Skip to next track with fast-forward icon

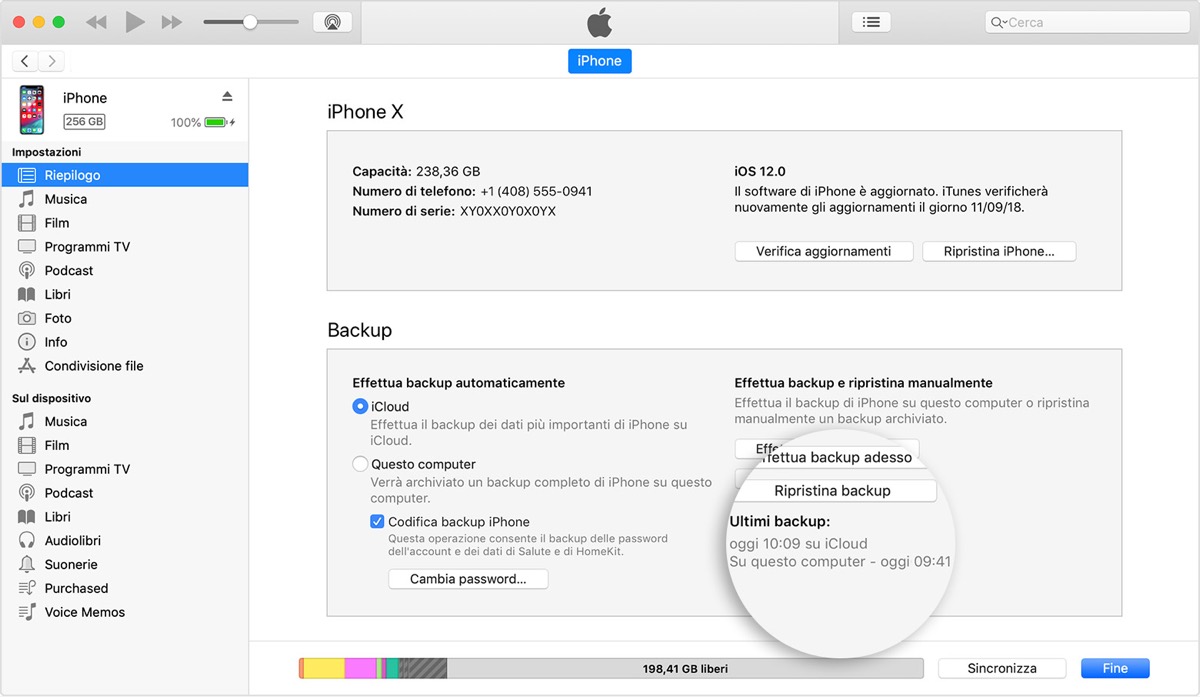click(172, 22)
